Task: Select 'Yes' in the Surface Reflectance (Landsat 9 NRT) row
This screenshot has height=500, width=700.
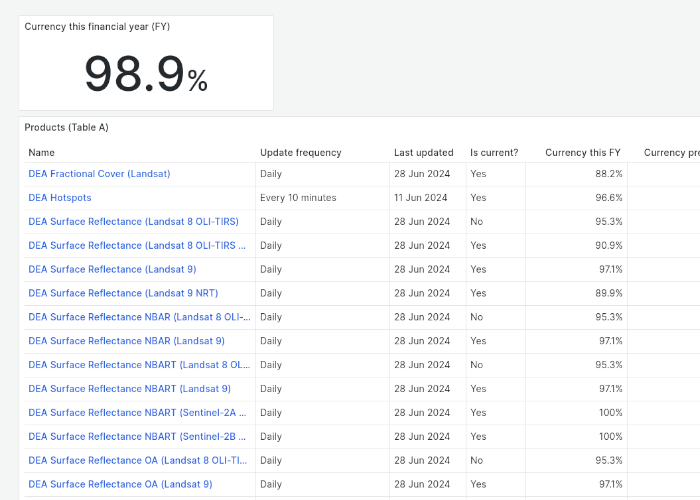Action: (478, 293)
